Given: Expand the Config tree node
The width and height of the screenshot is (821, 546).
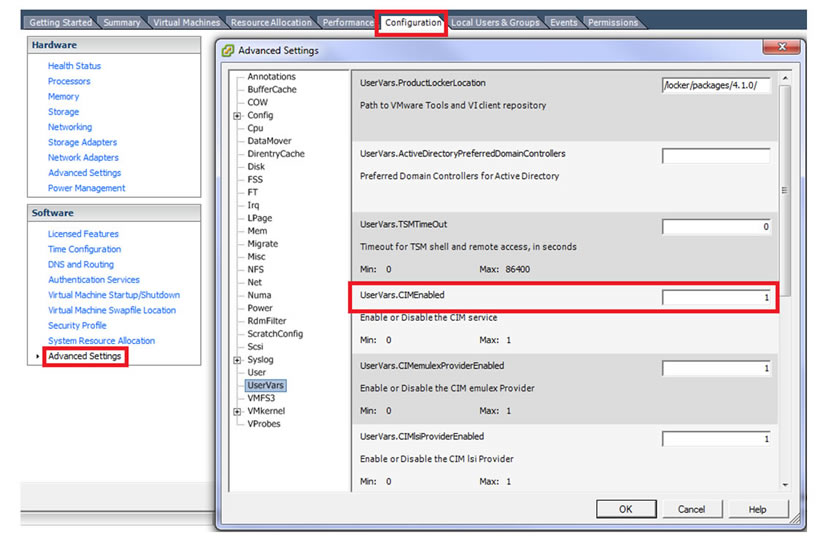Looking at the screenshot, I should 237,116.
